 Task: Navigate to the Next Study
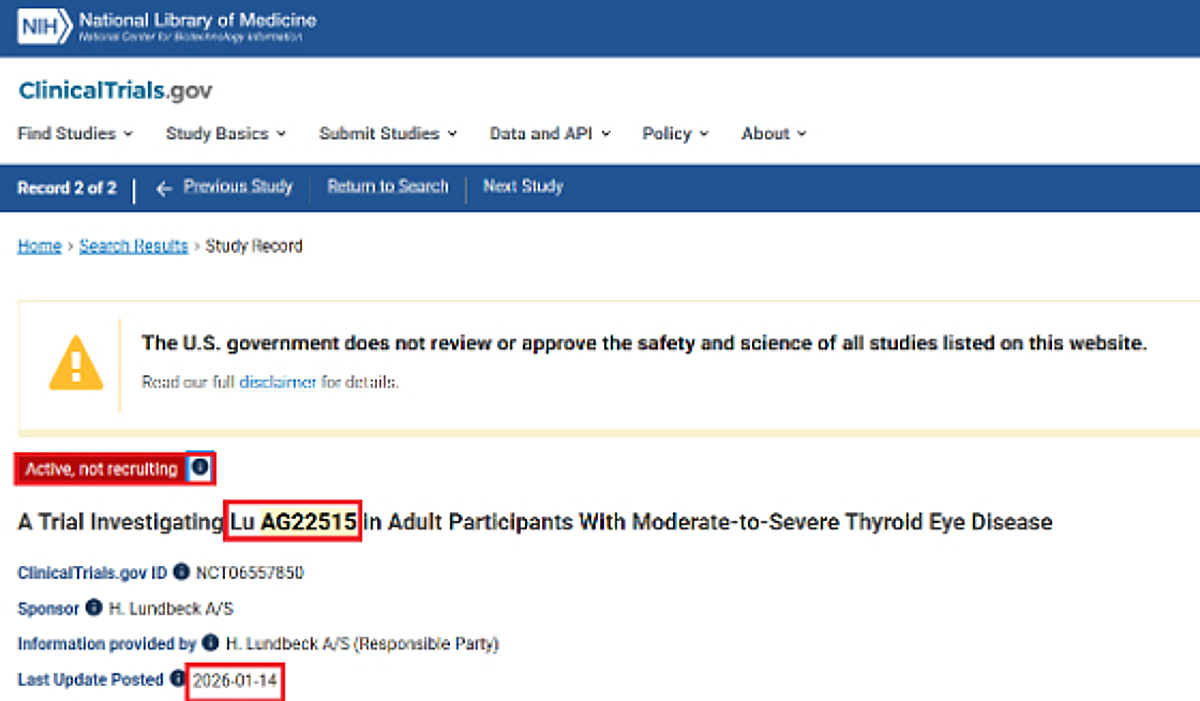point(523,187)
